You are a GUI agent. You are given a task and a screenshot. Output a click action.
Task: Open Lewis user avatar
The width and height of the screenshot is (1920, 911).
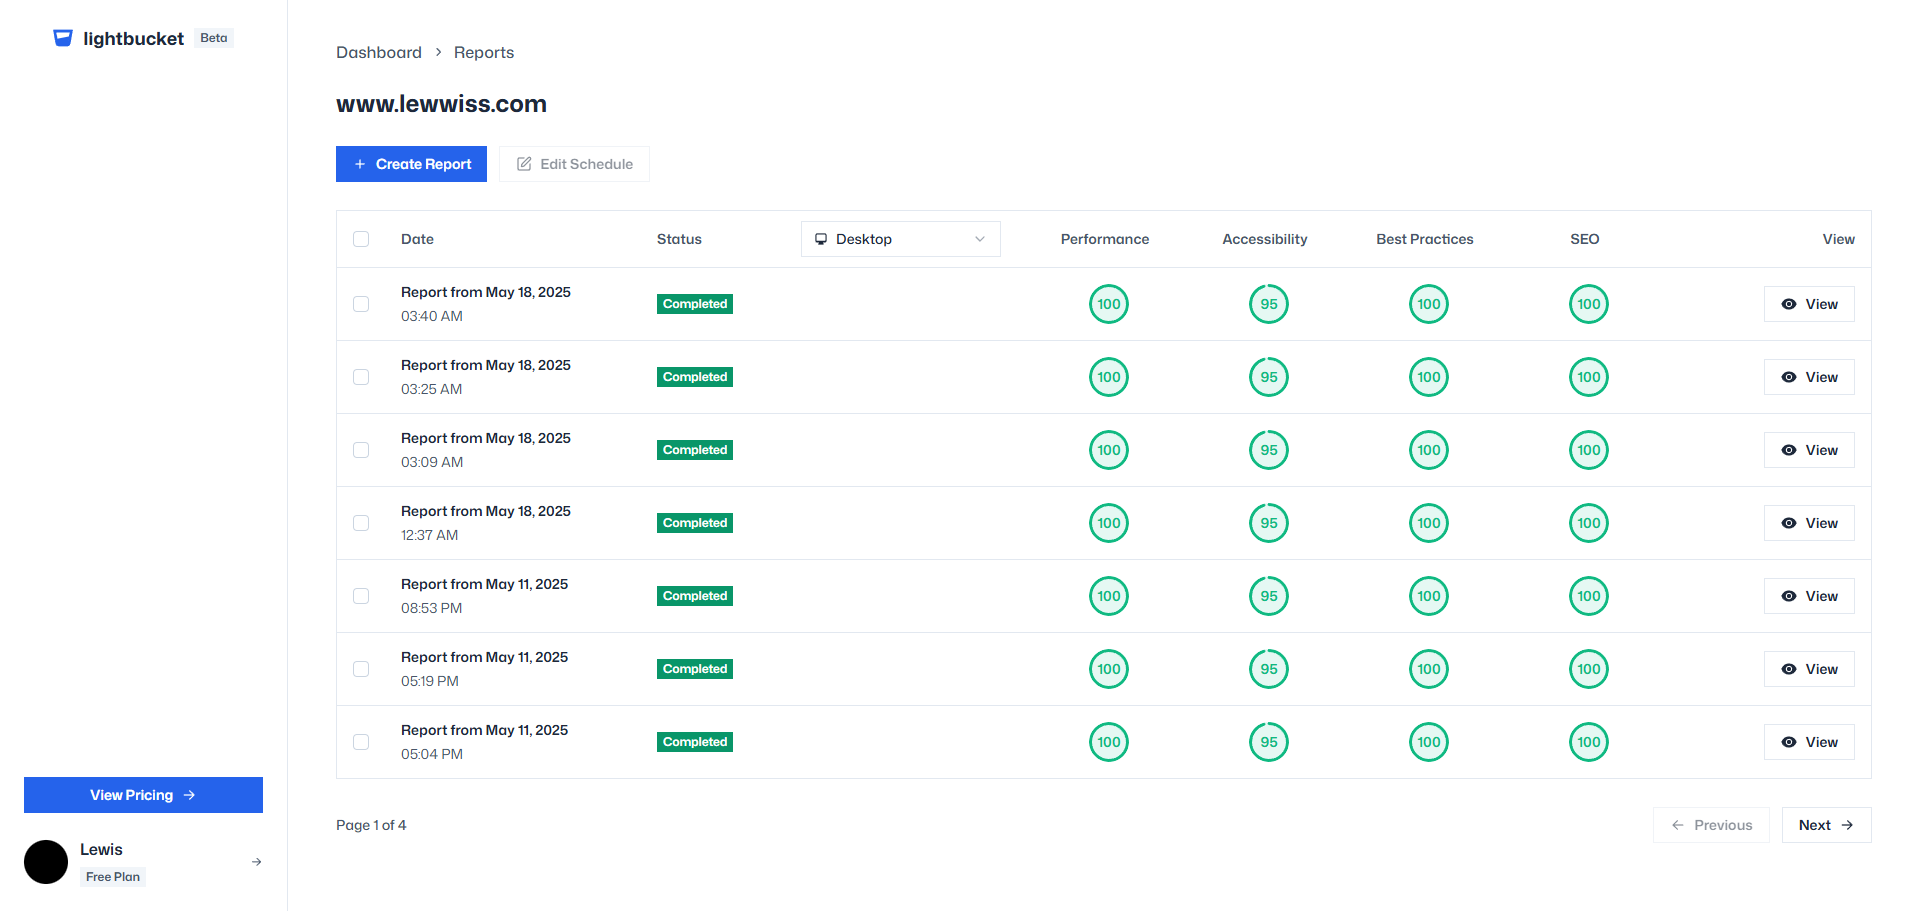click(x=46, y=862)
